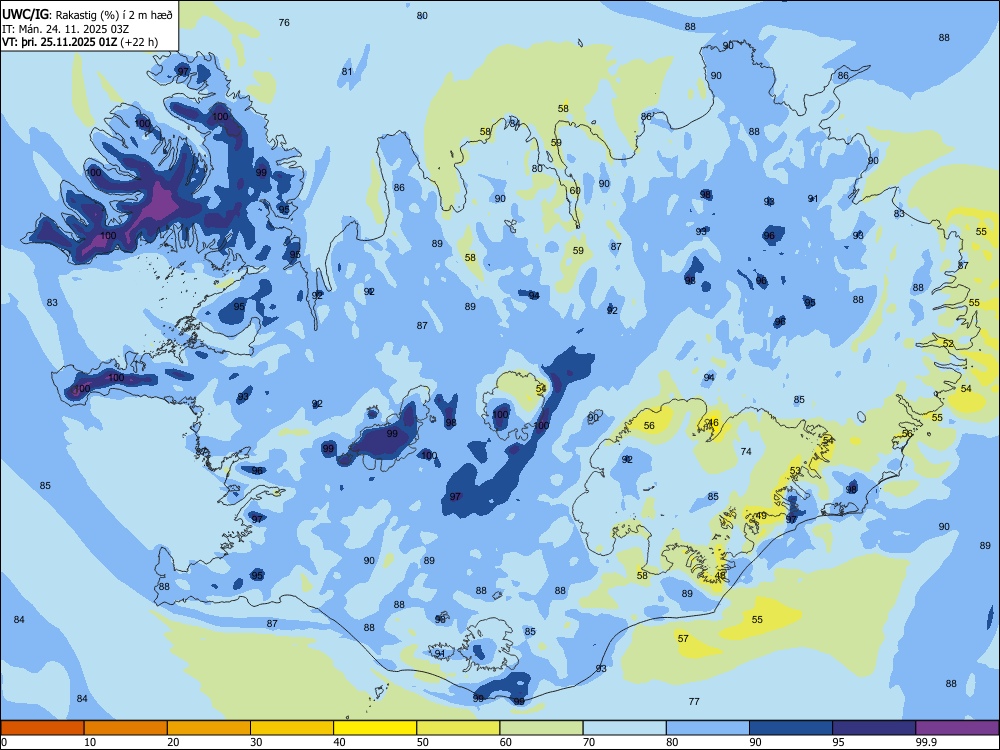Viewport: 1000px width, 750px height.
Task: Click the 'VT: Þri. 25.11.2025 01Z (+22 h)' line
Action: point(80,42)
